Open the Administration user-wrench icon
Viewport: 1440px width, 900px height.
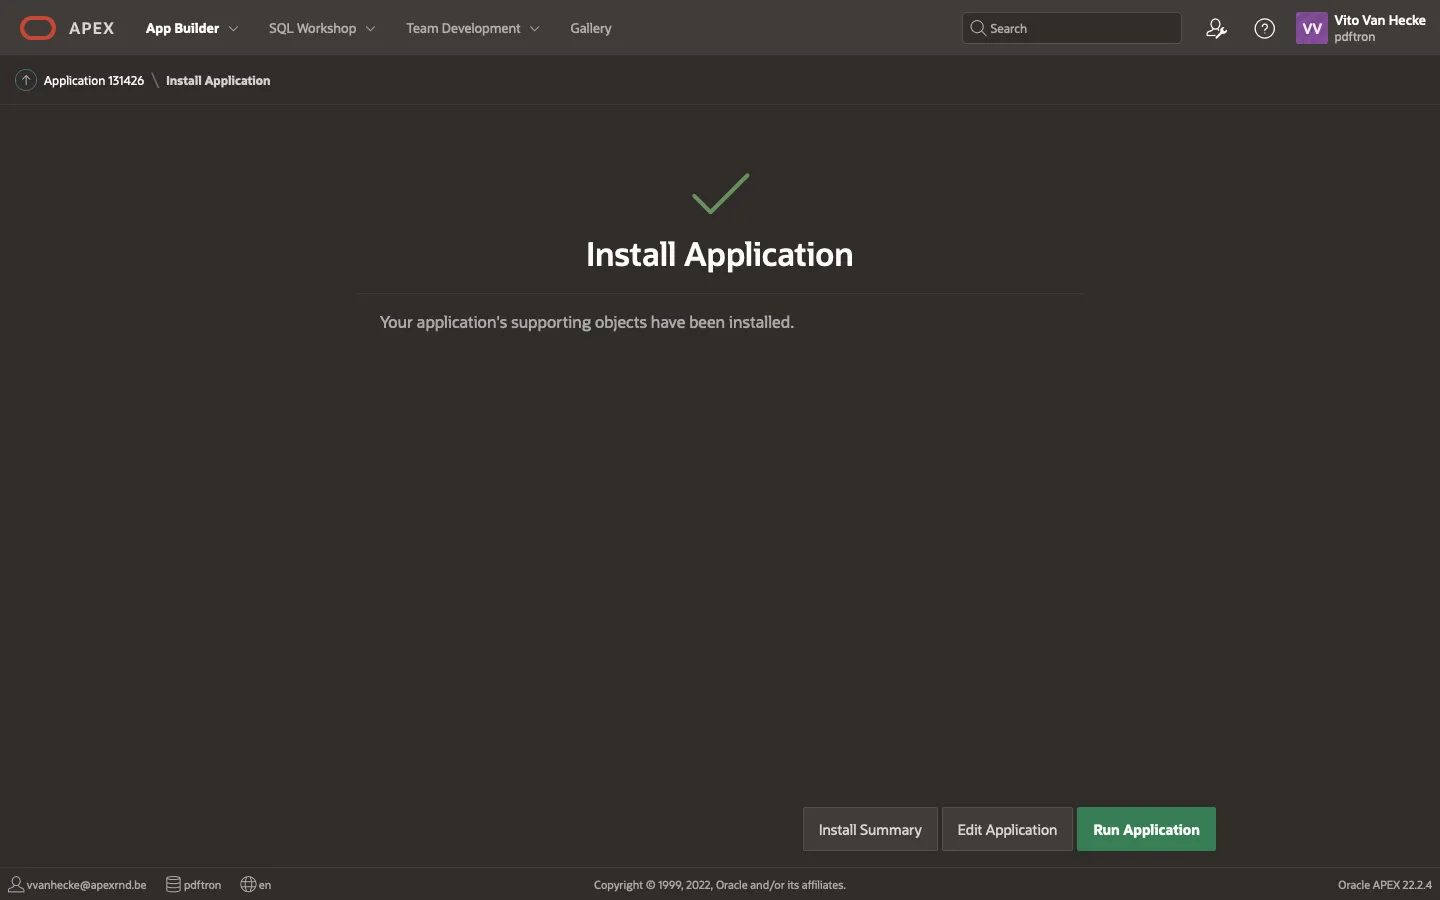tap(1216, 28)
